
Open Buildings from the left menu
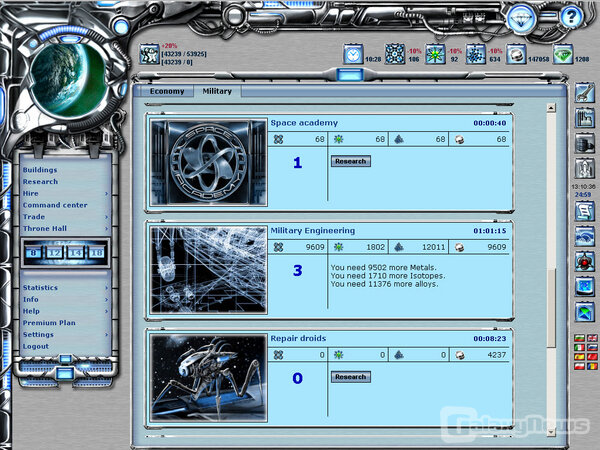(40, 170)
